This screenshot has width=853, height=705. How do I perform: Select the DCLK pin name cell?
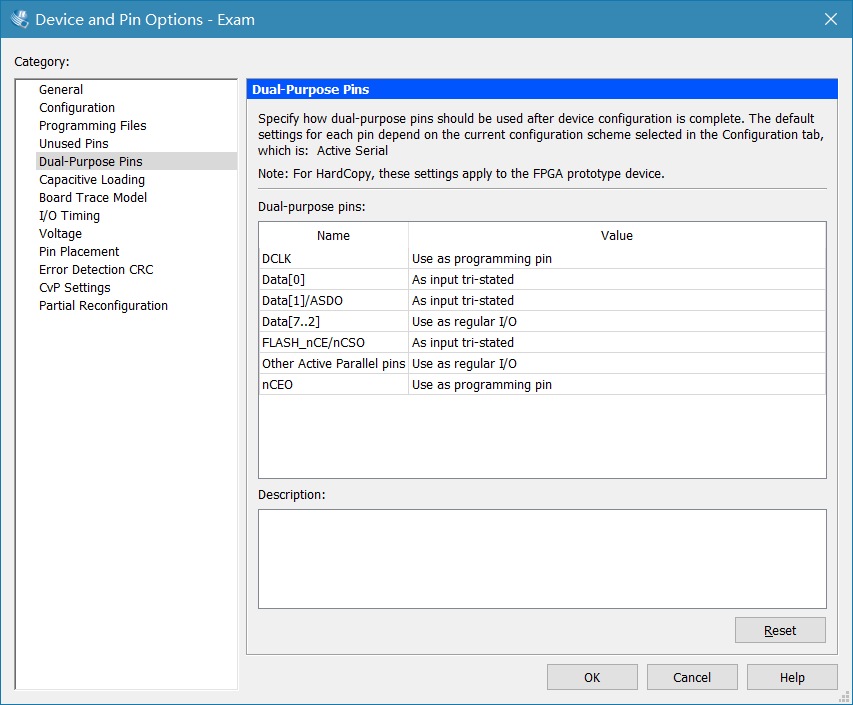click(333, 258)
